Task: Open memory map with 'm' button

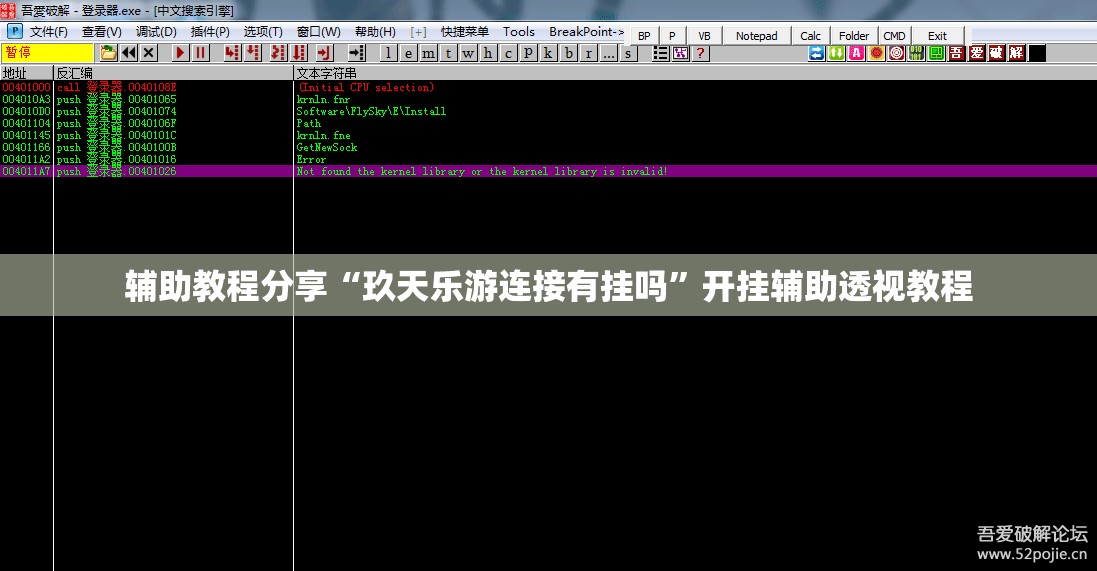Action: pos(429,53)
